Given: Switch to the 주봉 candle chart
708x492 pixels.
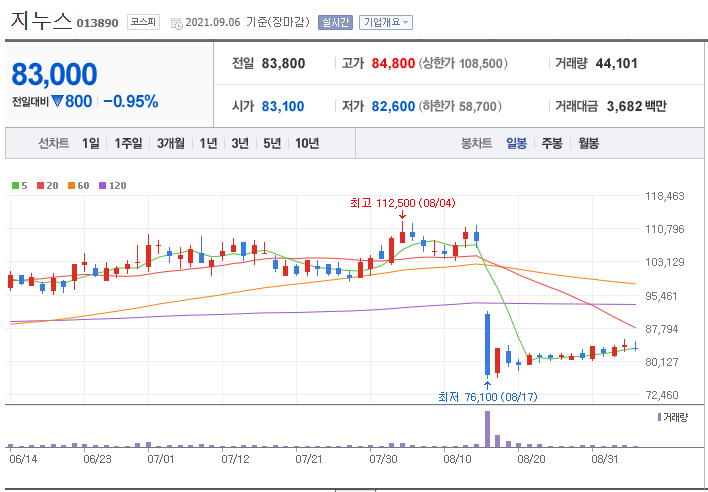Looking at the screenshot, I should pos(552,144).
